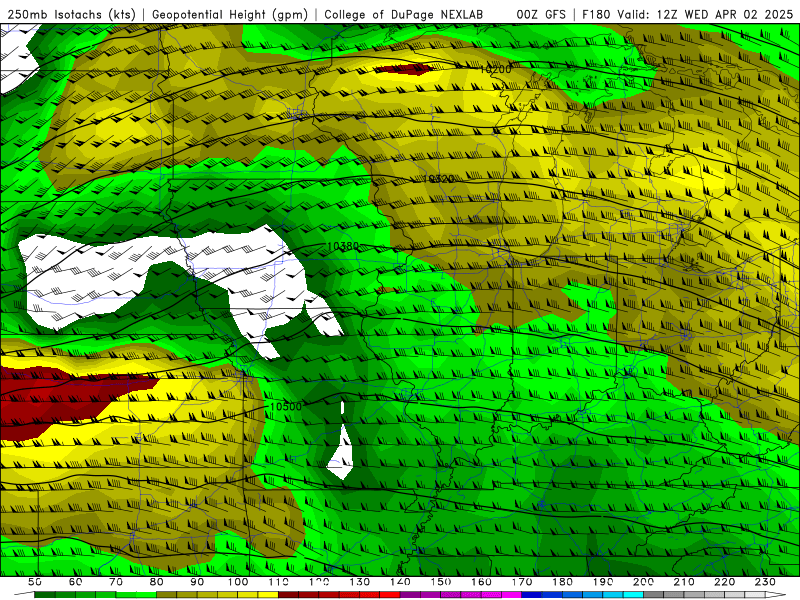Click the 130 value on the color scale
Screen dimensions: 800x600
tap(360, 582)
